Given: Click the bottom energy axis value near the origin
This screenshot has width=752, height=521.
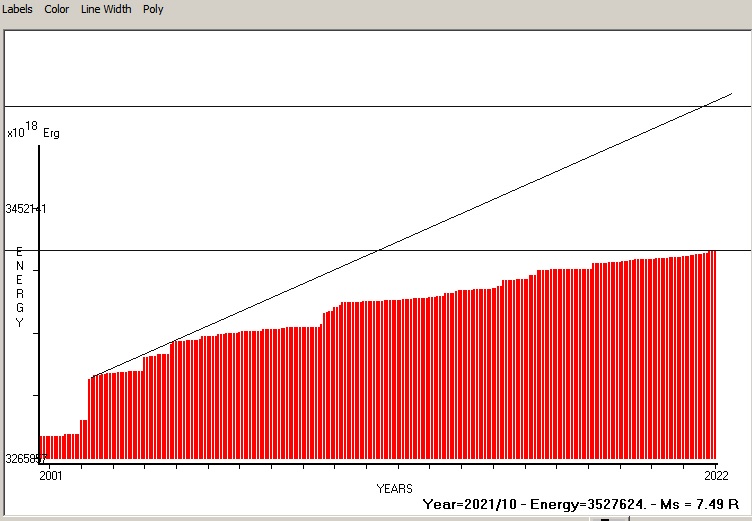Looking at the screenshot, I should 26,459.
